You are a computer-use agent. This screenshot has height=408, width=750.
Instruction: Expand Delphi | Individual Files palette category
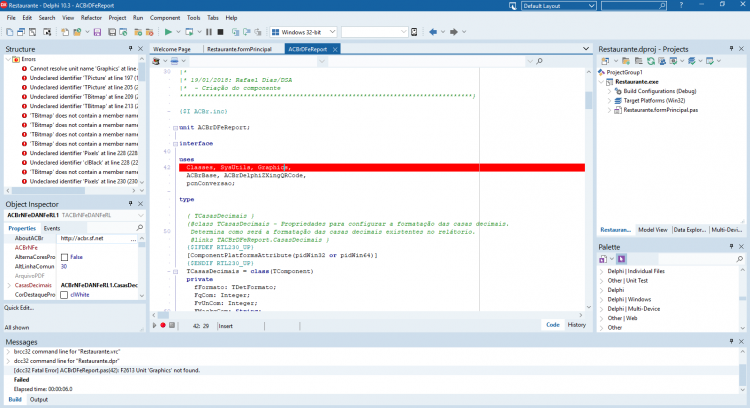602,271
